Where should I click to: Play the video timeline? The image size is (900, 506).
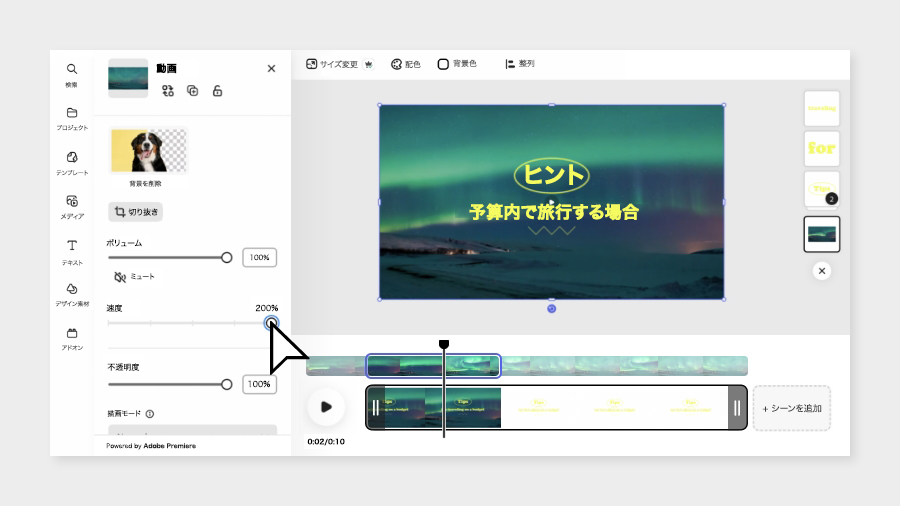point(326,407)
